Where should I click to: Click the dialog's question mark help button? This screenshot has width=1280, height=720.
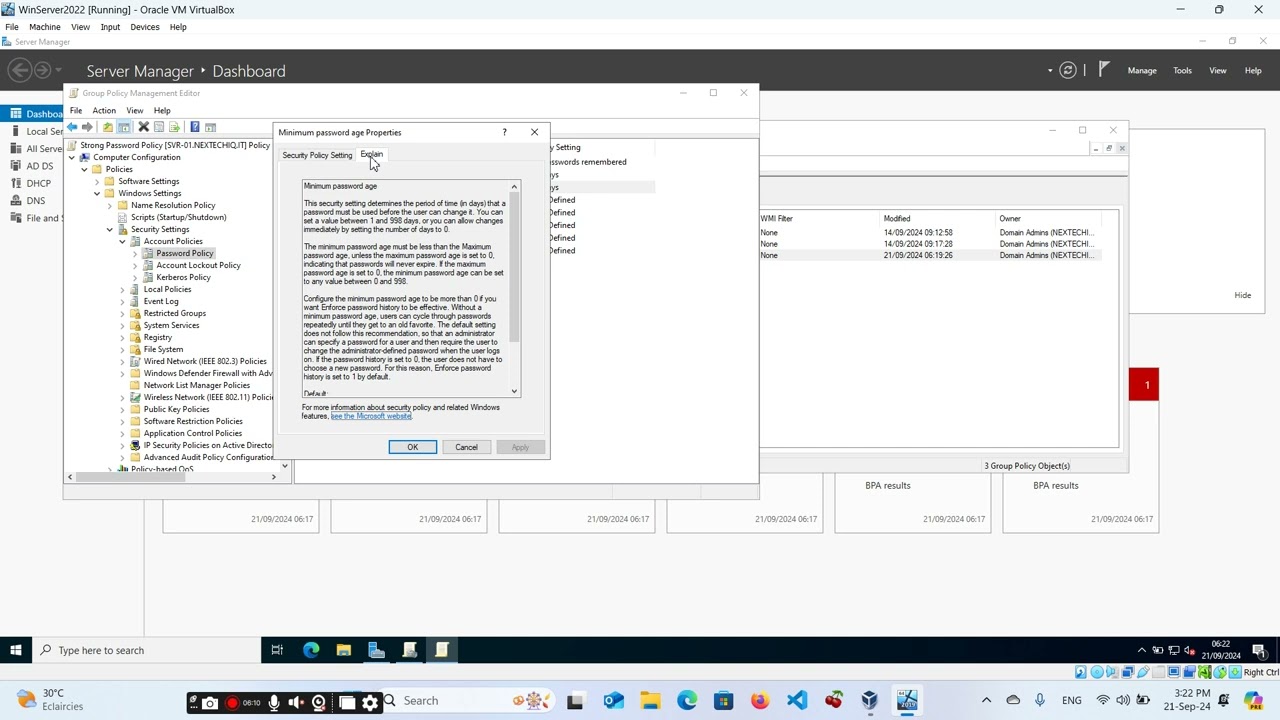tap(504, 132)
